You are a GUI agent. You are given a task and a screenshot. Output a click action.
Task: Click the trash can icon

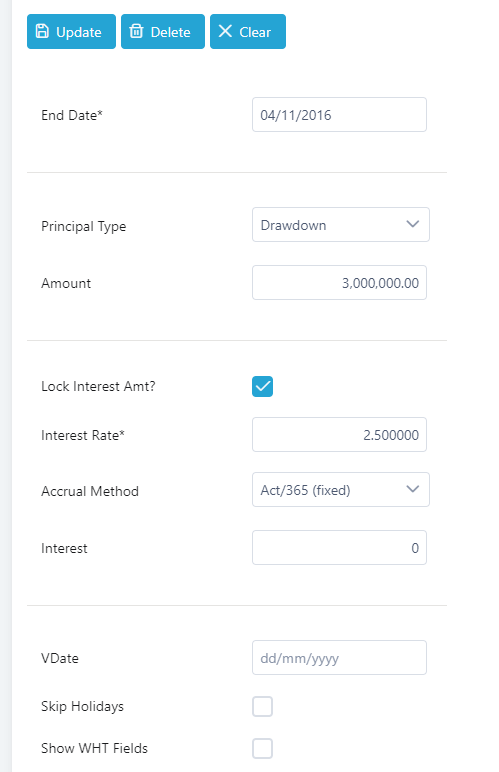136,32
